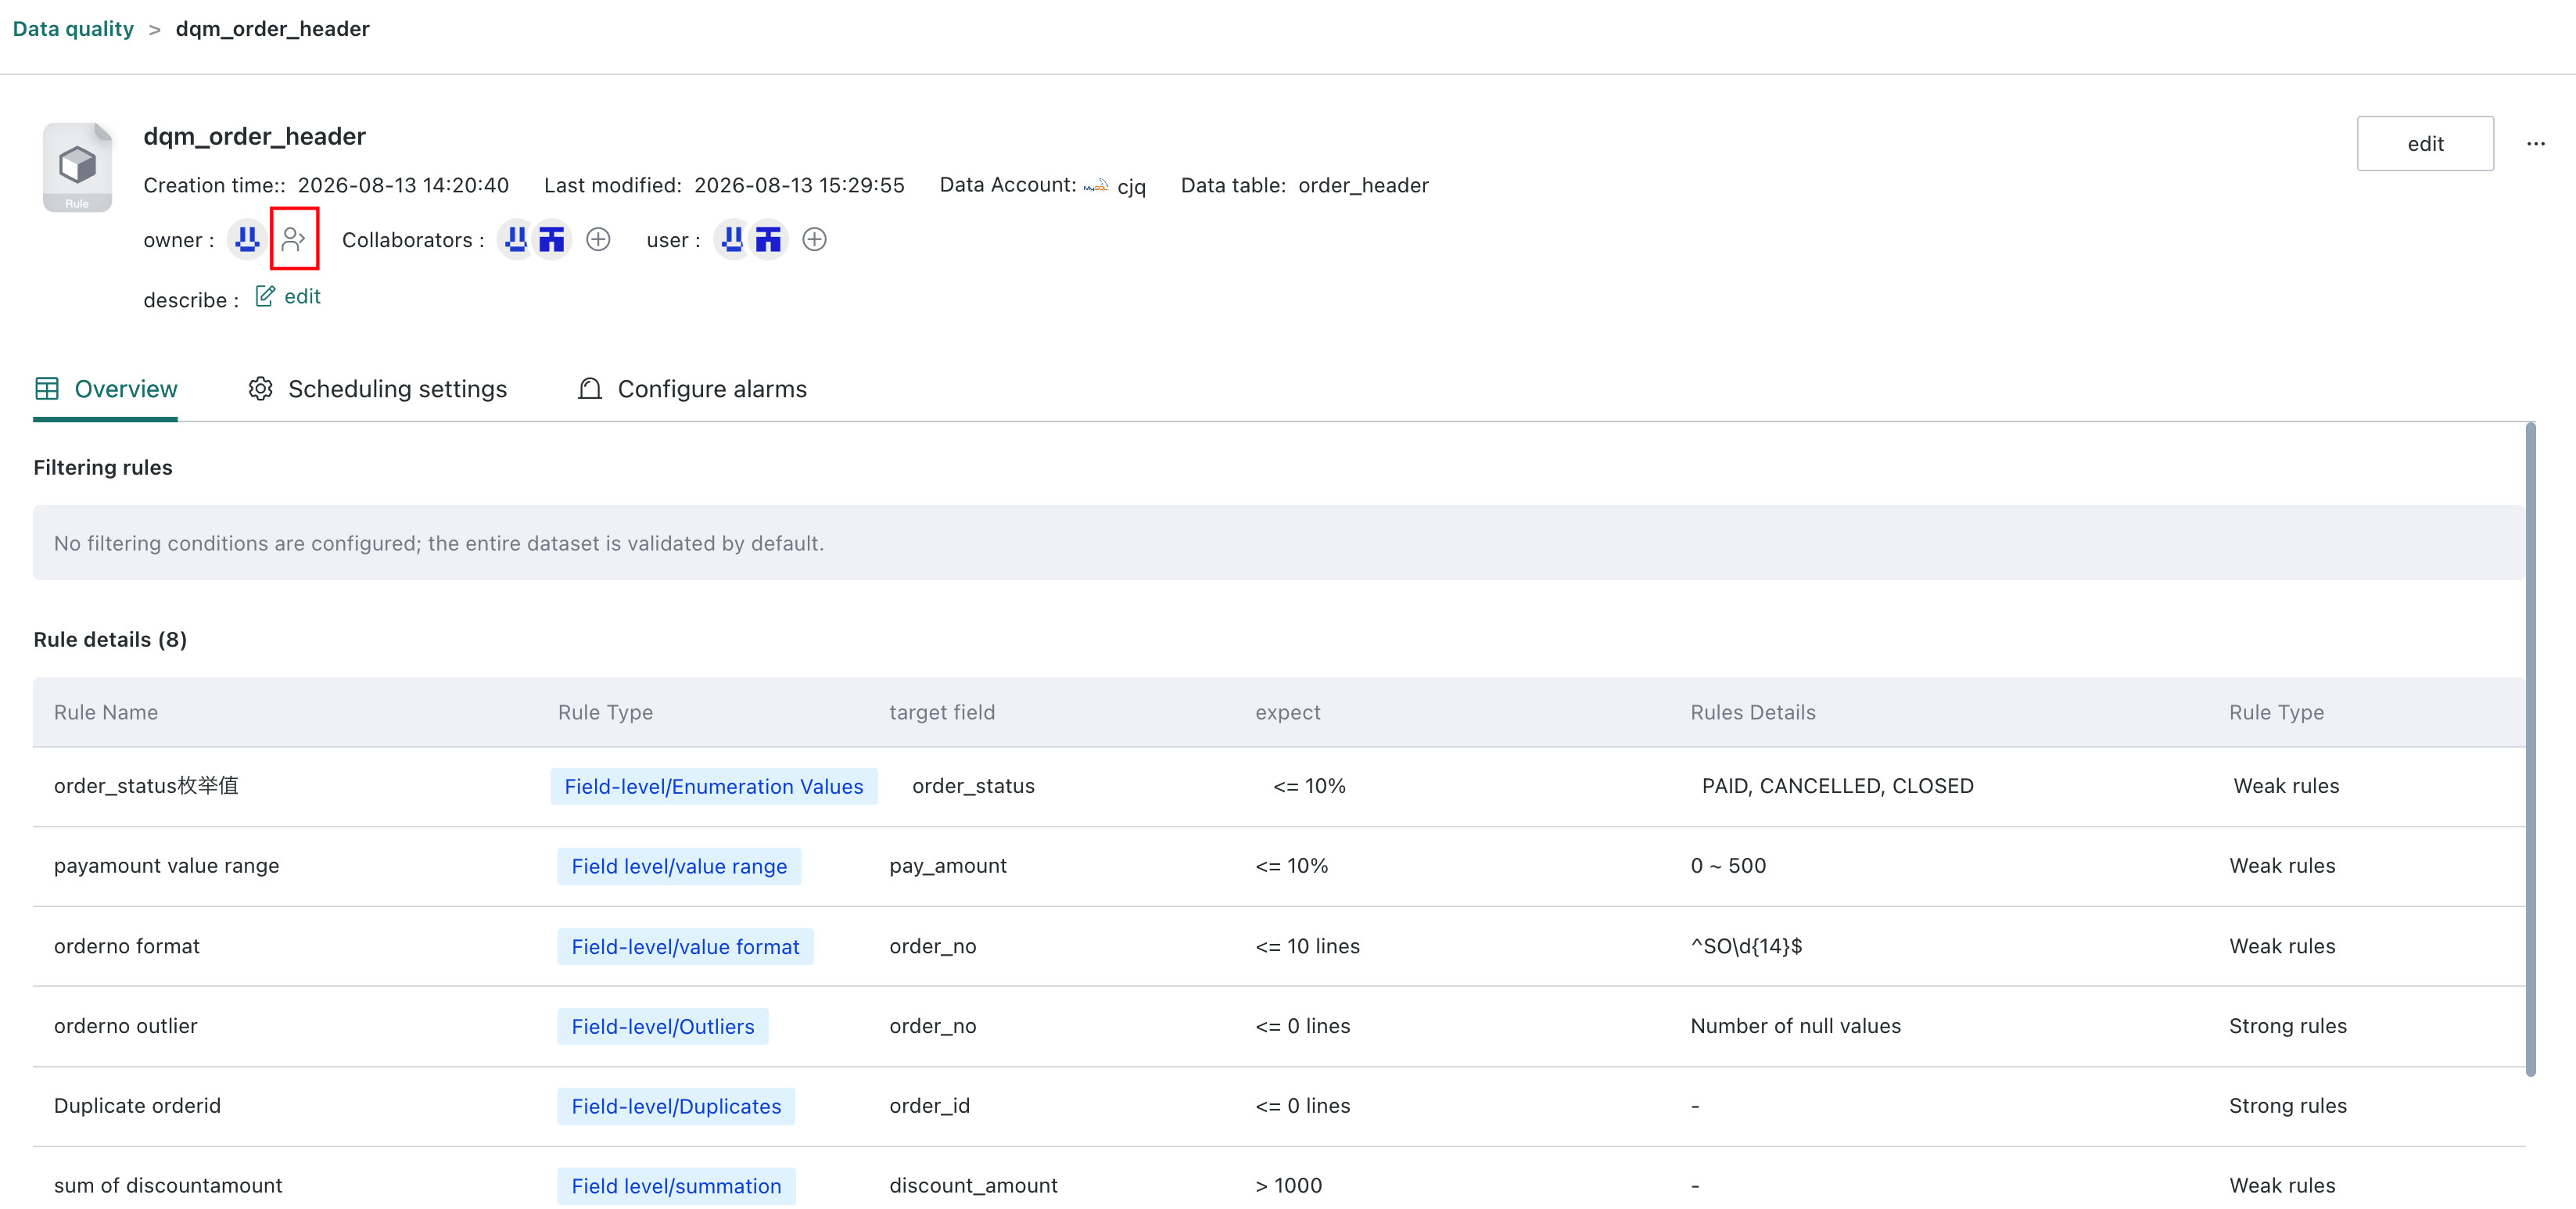
Task: Select the payamount value range rule name
Action: pos(167,866)
